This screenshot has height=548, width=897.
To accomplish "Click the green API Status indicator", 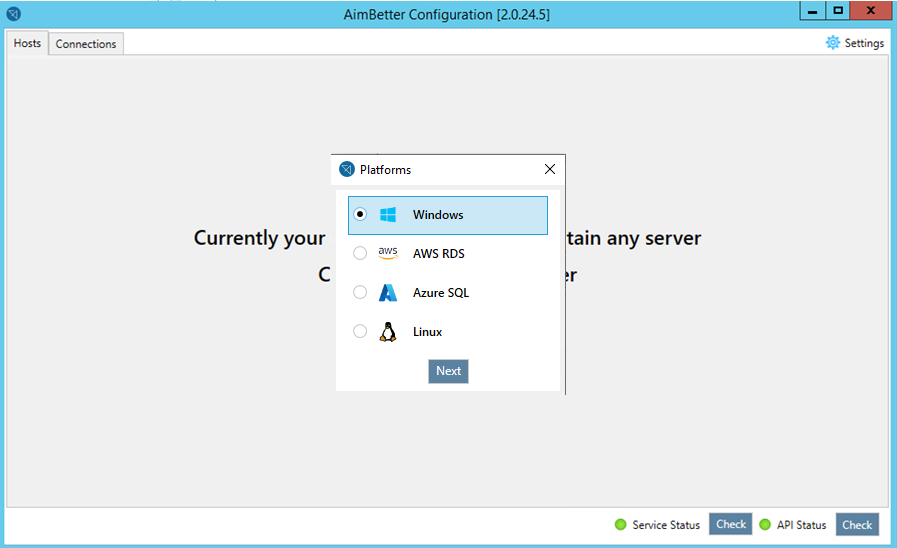I will [765, 525].
